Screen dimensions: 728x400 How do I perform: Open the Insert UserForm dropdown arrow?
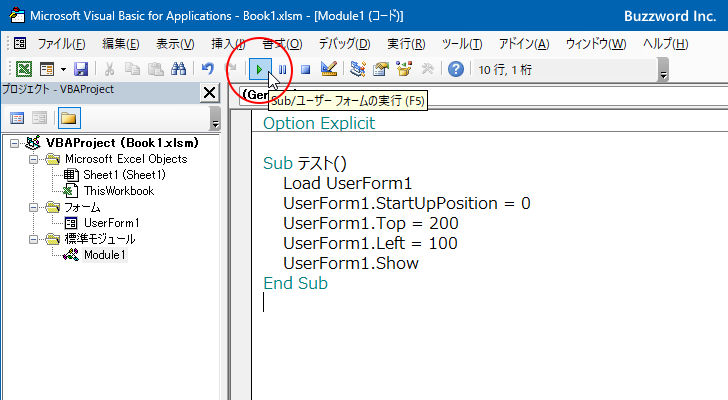tap(63, 70)
